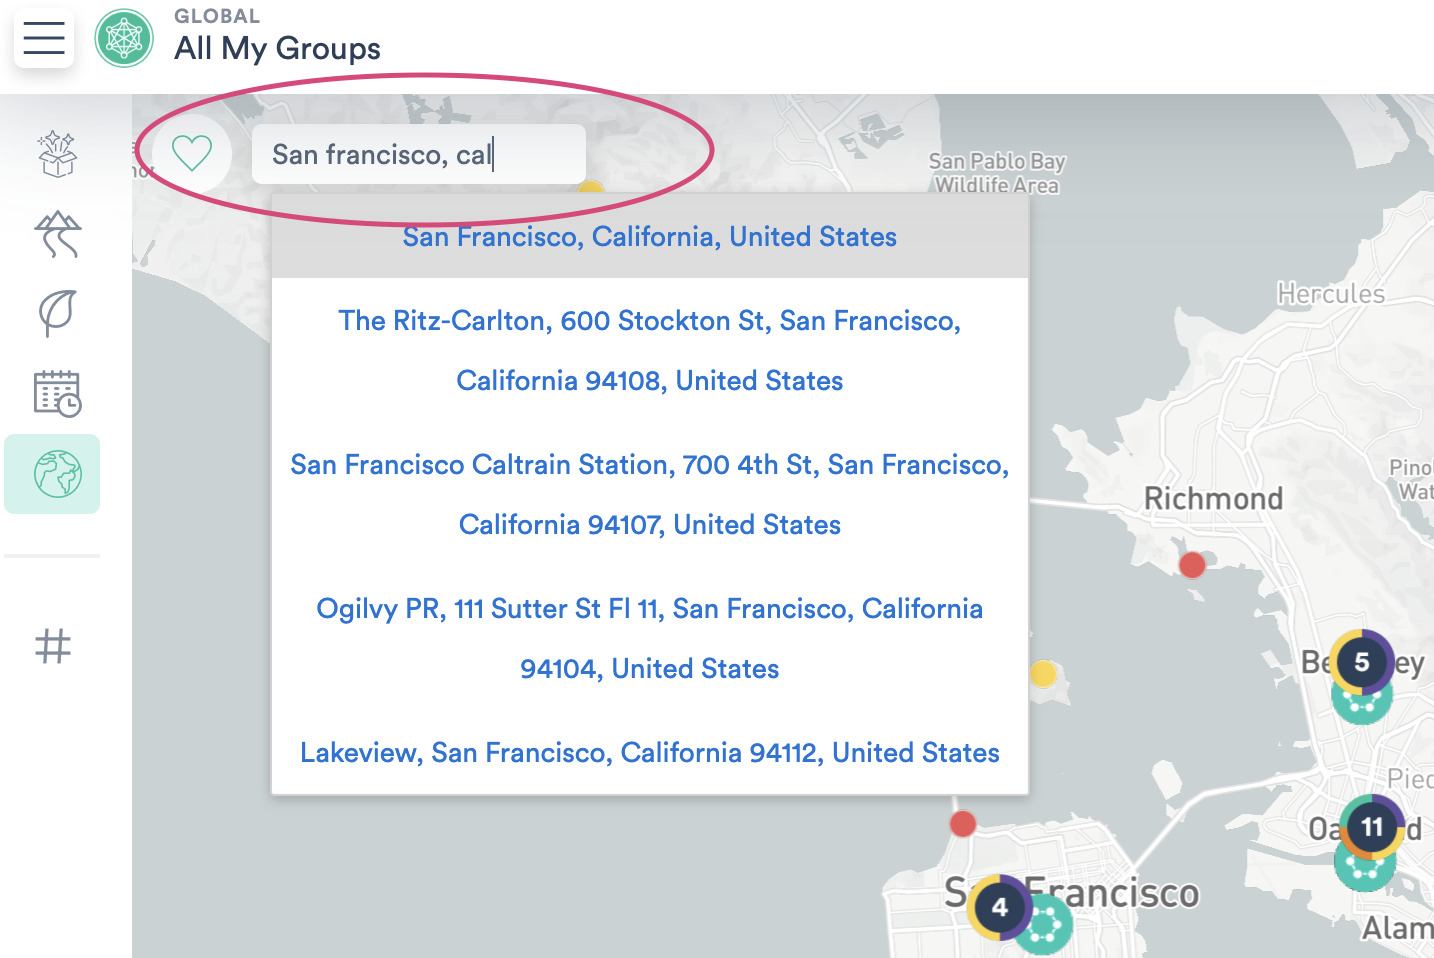Open the calendar clock events icon
The height and width of the screenshot is (958, 1434).
pyautogui.click(x=57, y=393)
